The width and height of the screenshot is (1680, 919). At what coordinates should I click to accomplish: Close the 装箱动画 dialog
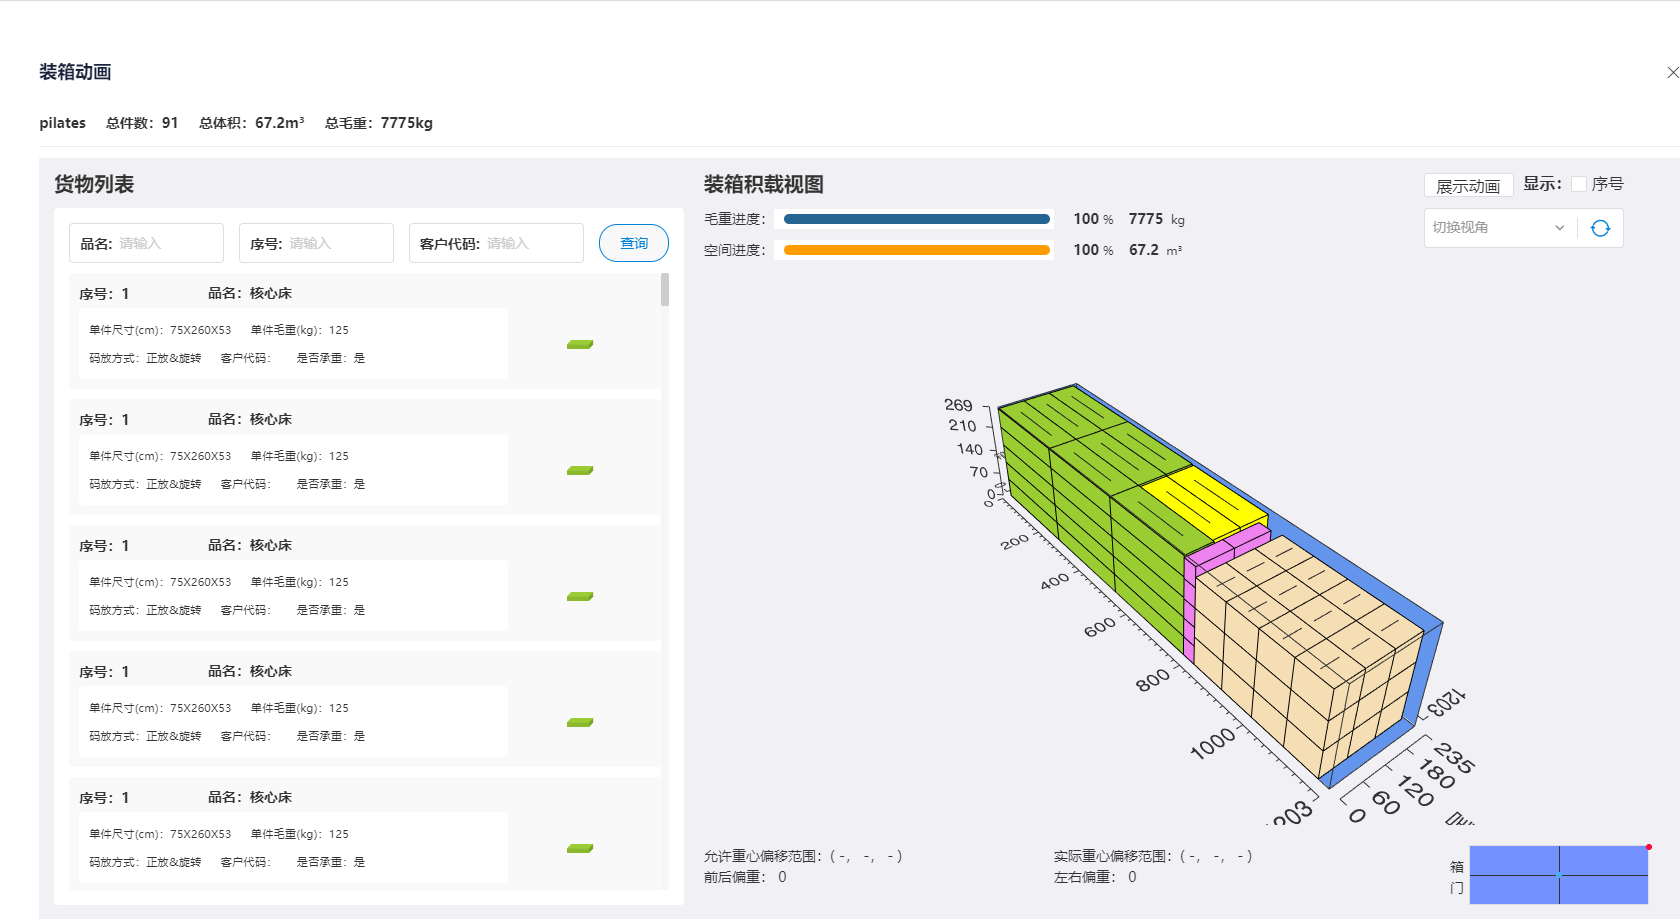point(1672,72)
